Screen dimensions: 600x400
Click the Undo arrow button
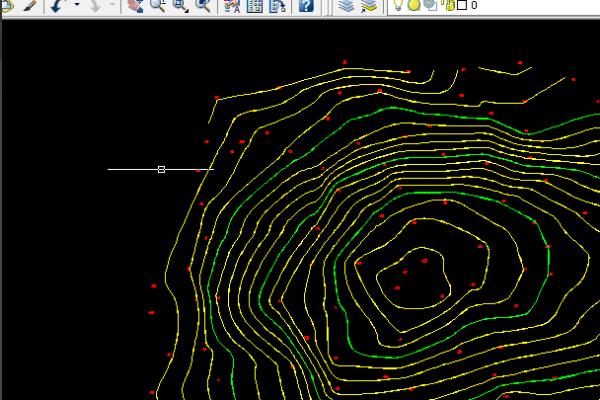pyautogui.click(x=57, y=6)
